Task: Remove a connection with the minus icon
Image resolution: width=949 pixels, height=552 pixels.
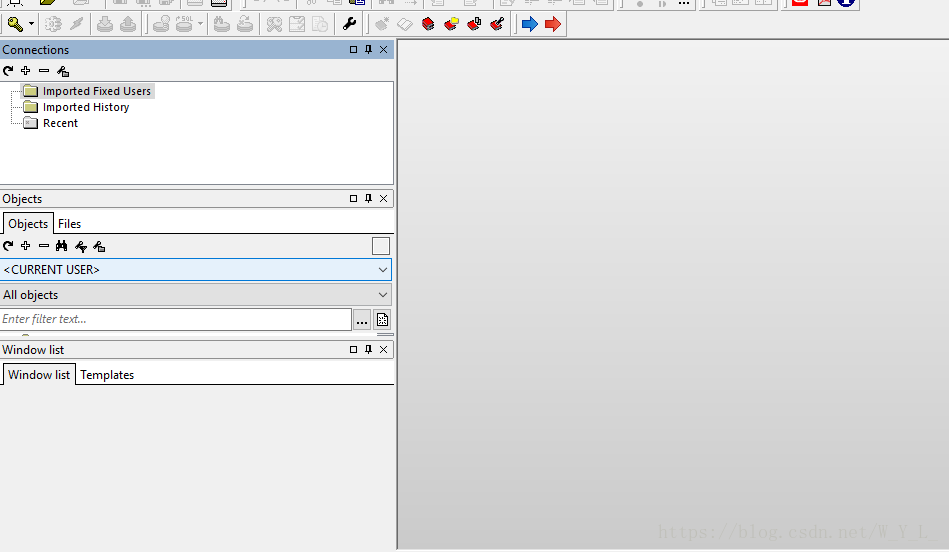Action: coord(44,71)
